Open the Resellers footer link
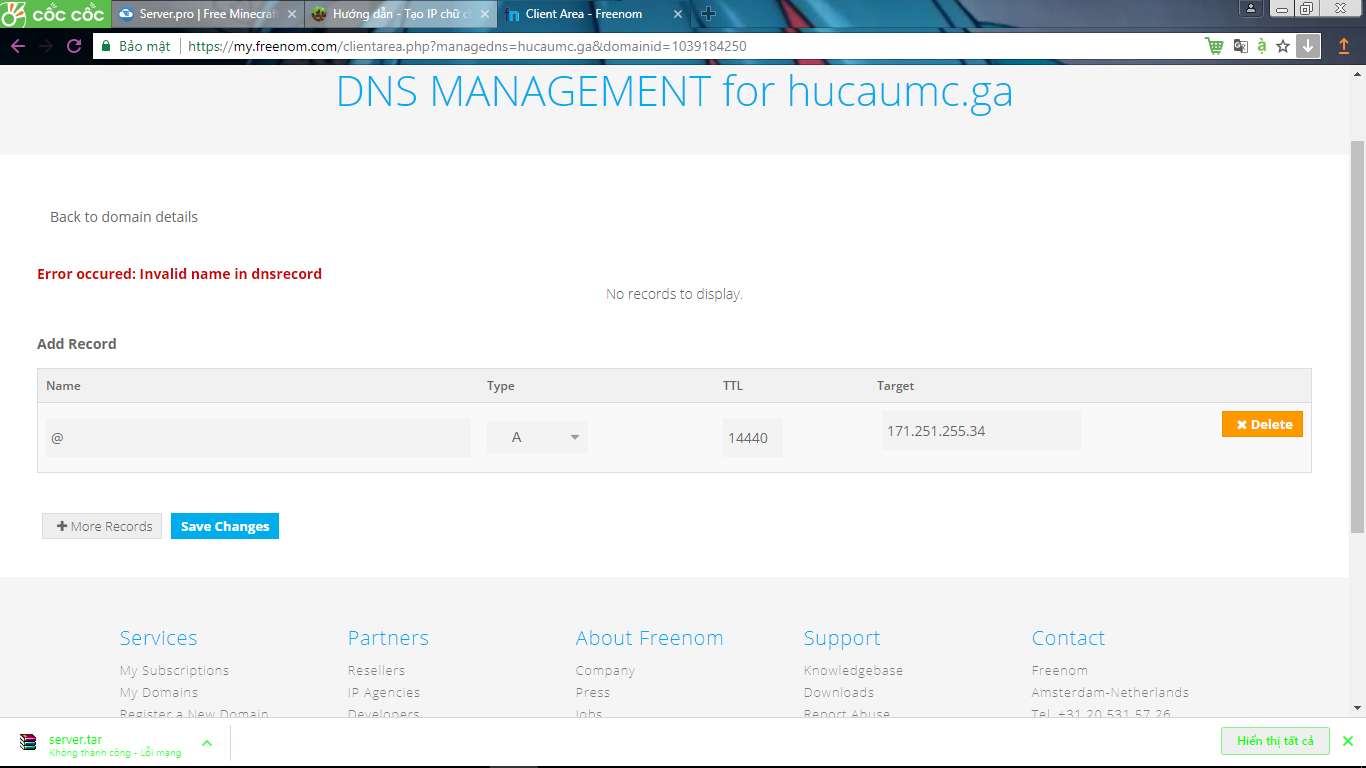 point(376,670)
